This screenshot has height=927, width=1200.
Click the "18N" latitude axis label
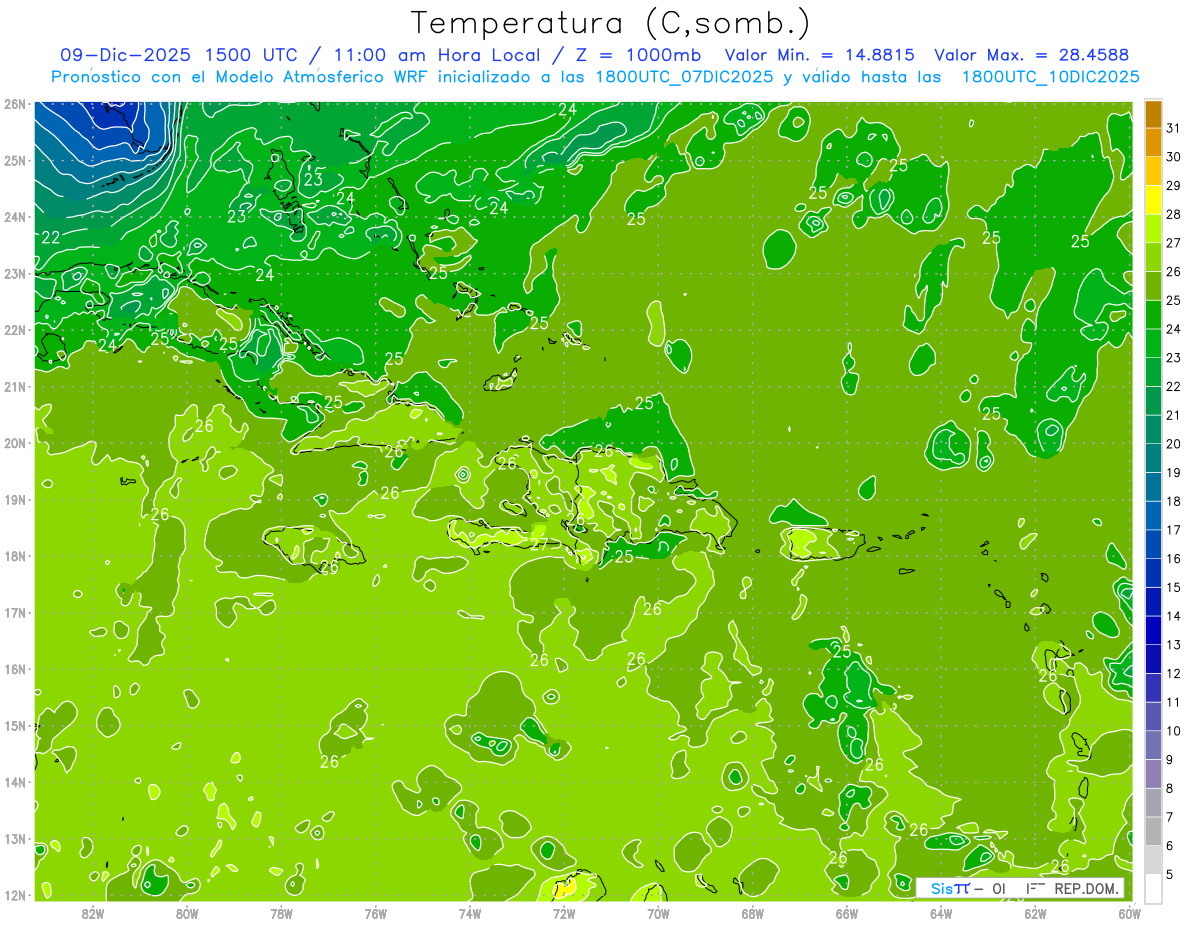15,556
